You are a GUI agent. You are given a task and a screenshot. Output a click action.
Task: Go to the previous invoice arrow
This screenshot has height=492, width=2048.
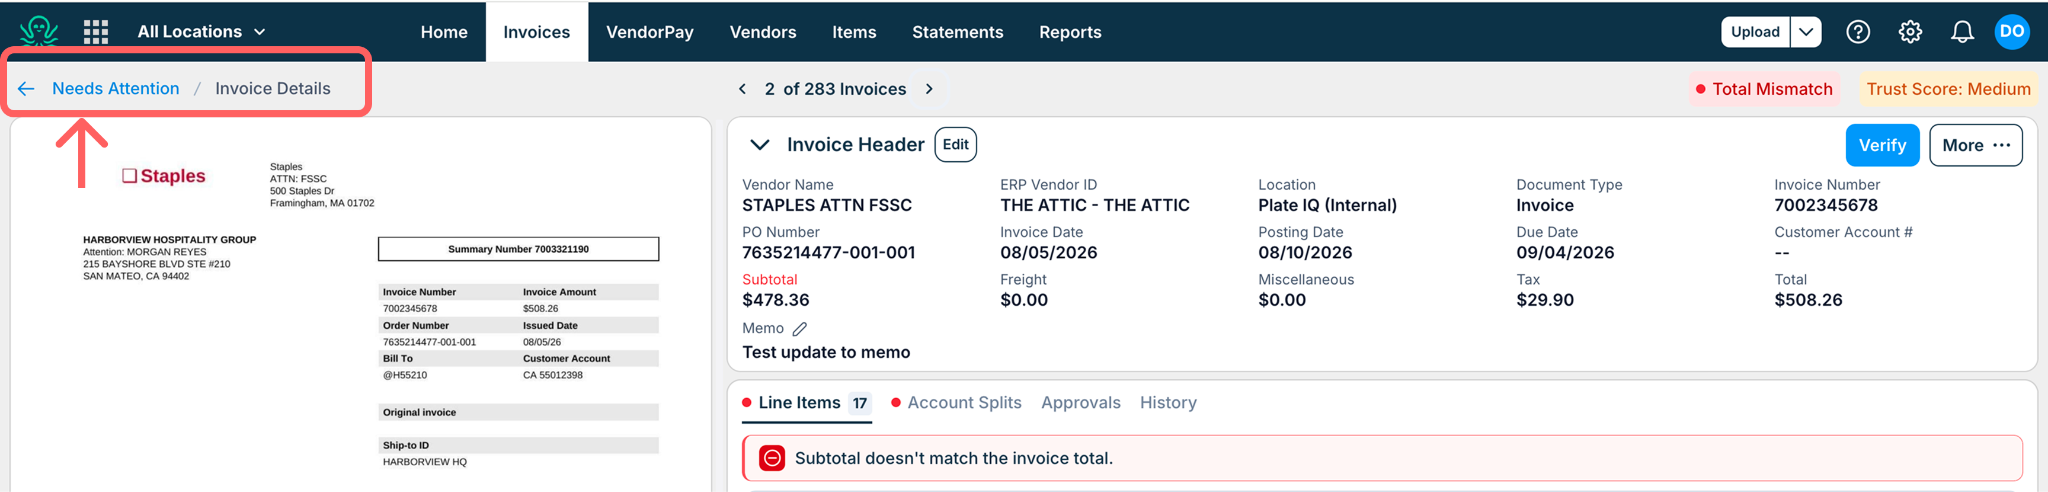point(742,89)
